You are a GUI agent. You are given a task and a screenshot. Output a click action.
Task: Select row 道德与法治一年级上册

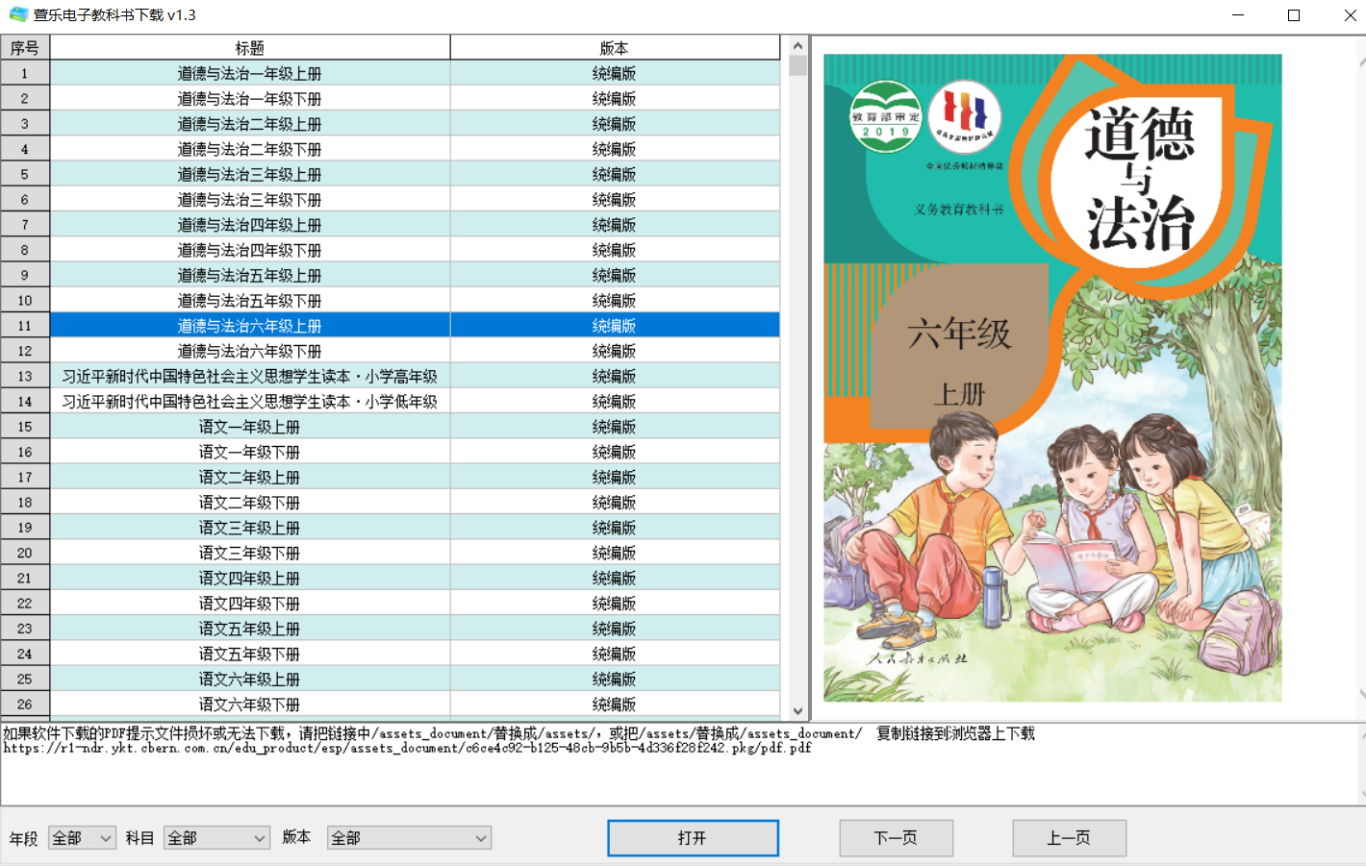tap(250, 73)
